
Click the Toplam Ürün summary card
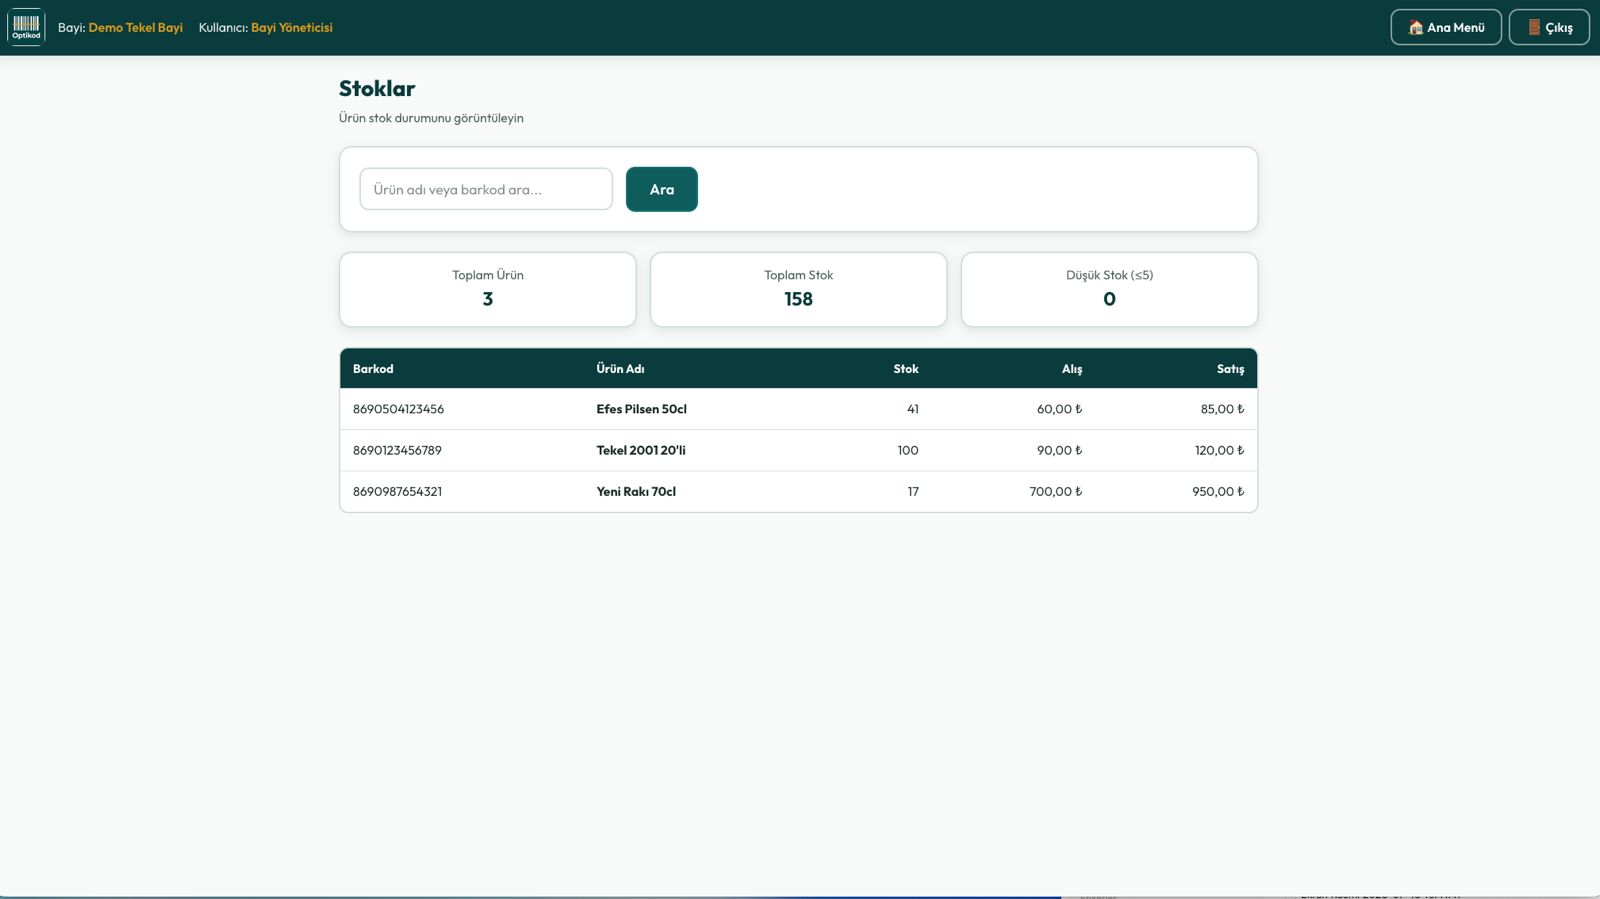488,289
